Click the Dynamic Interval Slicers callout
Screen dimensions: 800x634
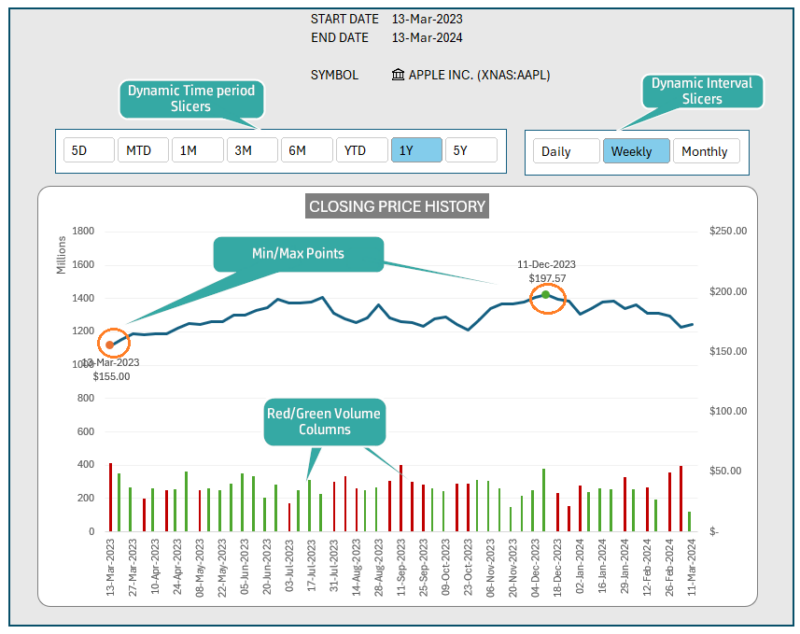[702, 91]
